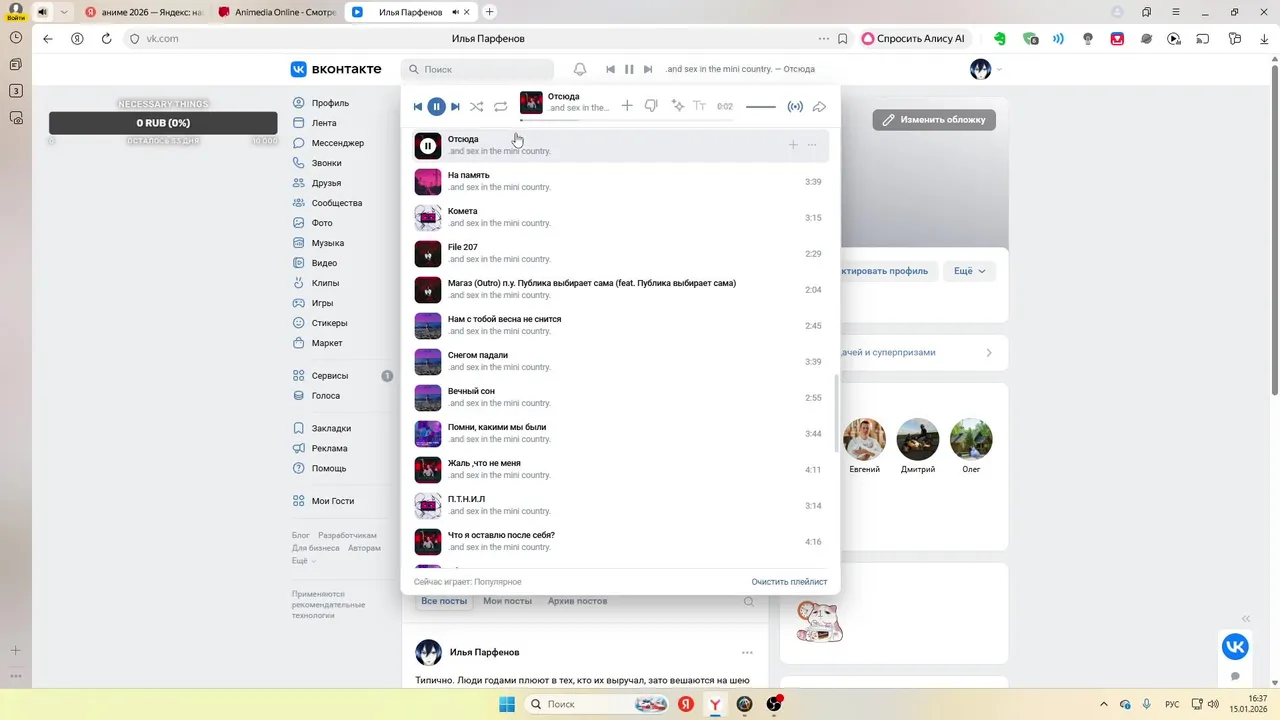Dislike current track with thumbs down icon
Image resolution: width=1280 pixels, height=720 pixels.
[x=651, y=106]
